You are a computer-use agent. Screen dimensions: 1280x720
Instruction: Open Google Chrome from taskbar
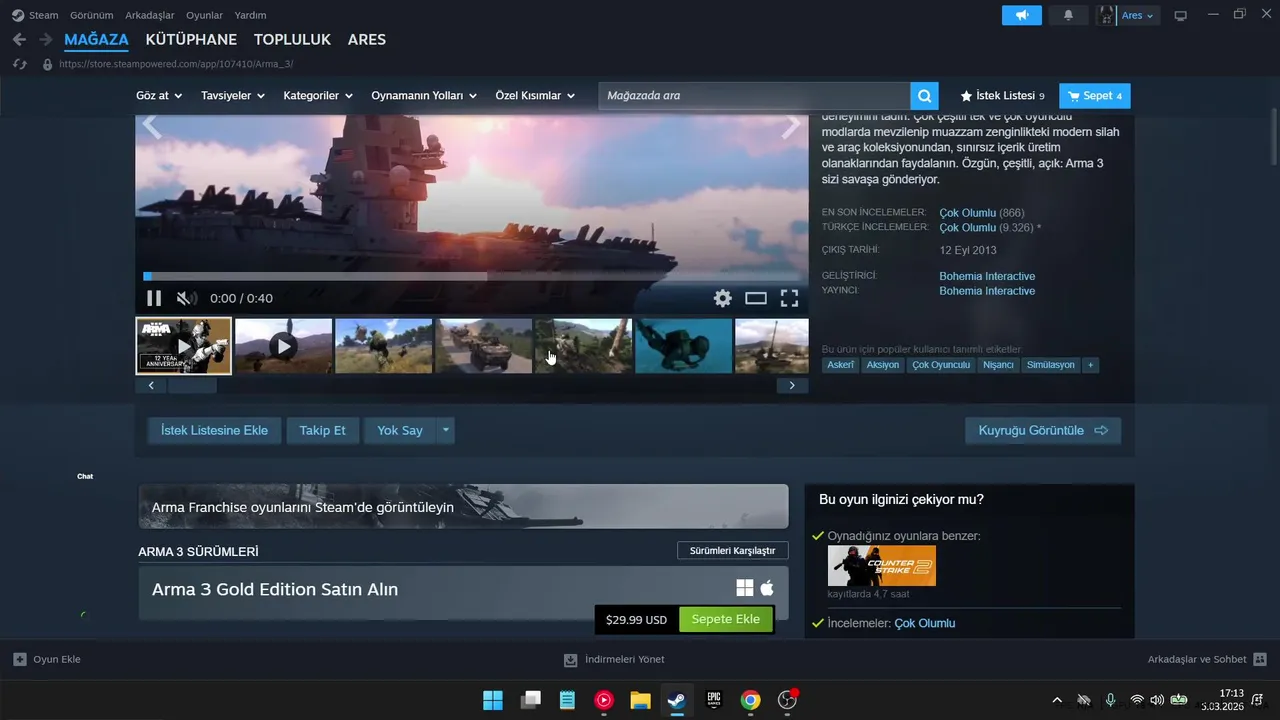click(751, 700)
